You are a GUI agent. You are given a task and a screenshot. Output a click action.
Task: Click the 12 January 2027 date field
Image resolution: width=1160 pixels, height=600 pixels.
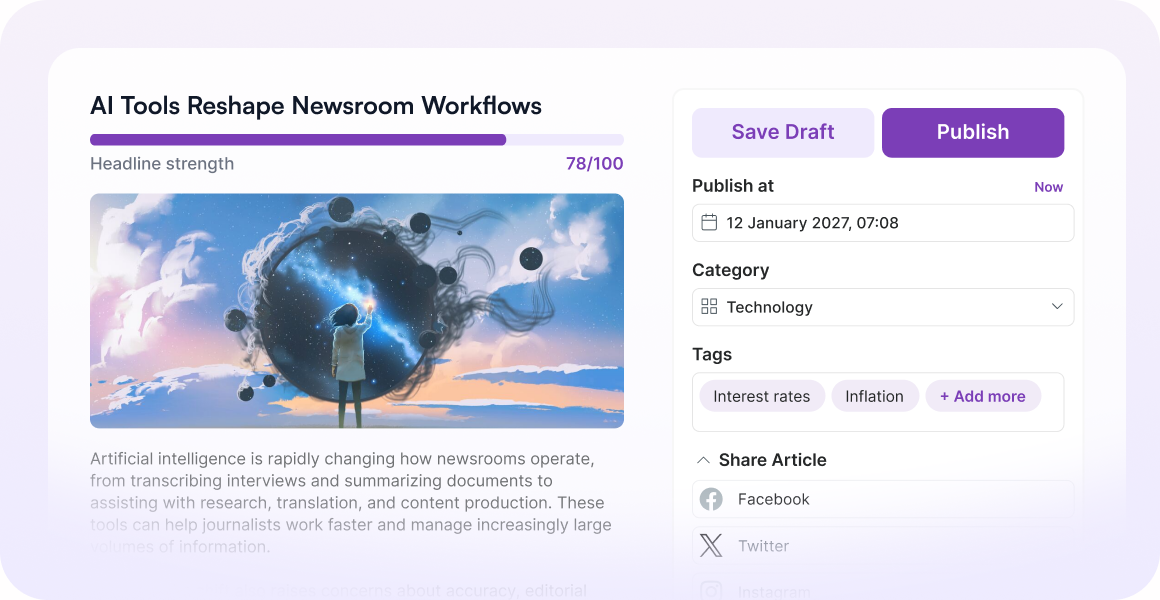coord(883,223)
